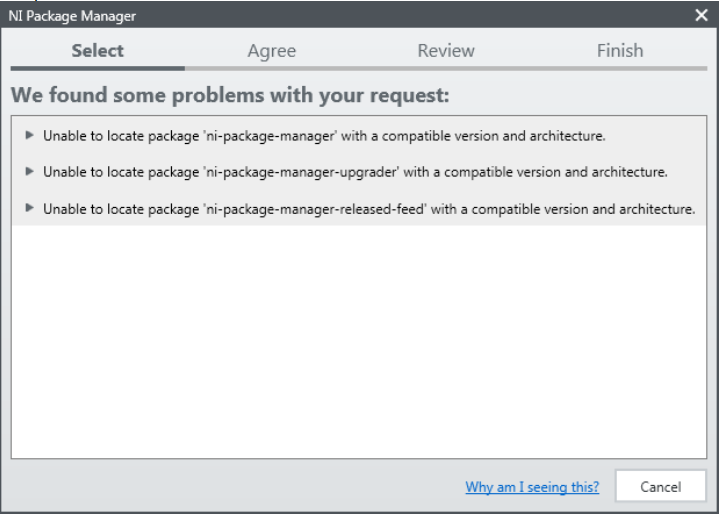Open the 'Why am I seeing this?' link
This screenshot has height=515, width=721.
tap(532, 487)
